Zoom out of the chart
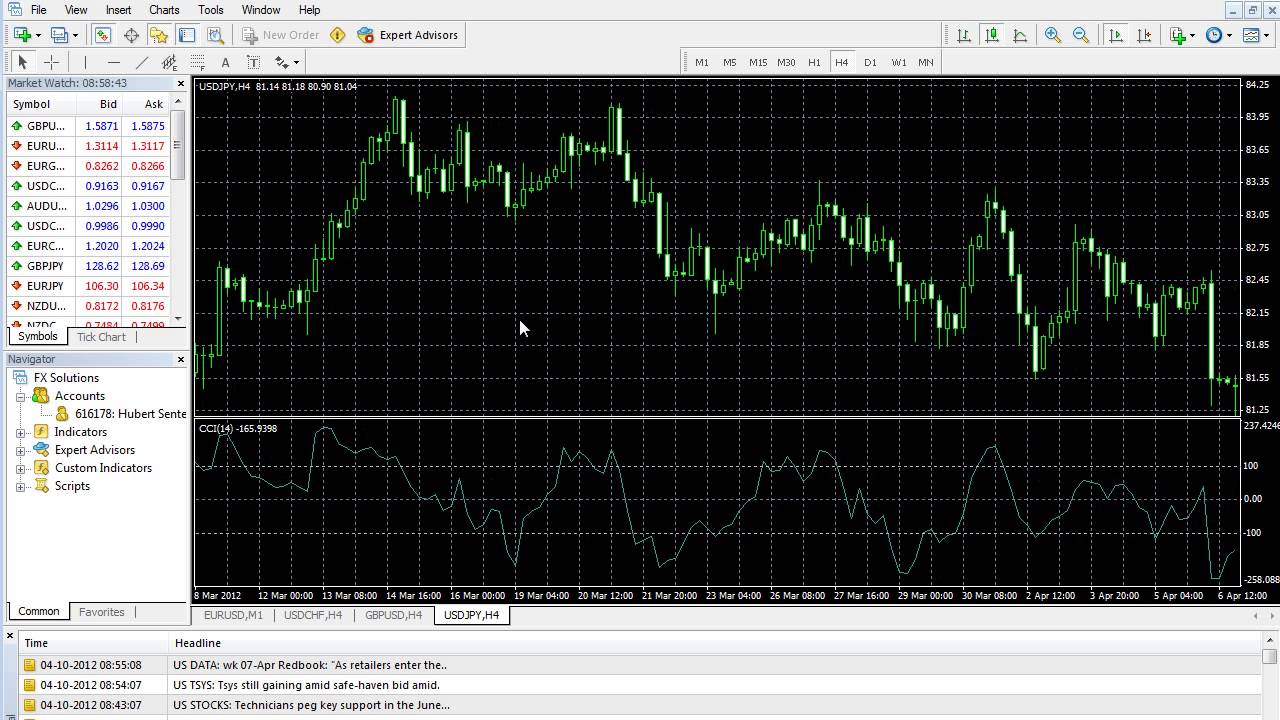This screenshot has height=720, width=1280. [x=1080, y=35]
